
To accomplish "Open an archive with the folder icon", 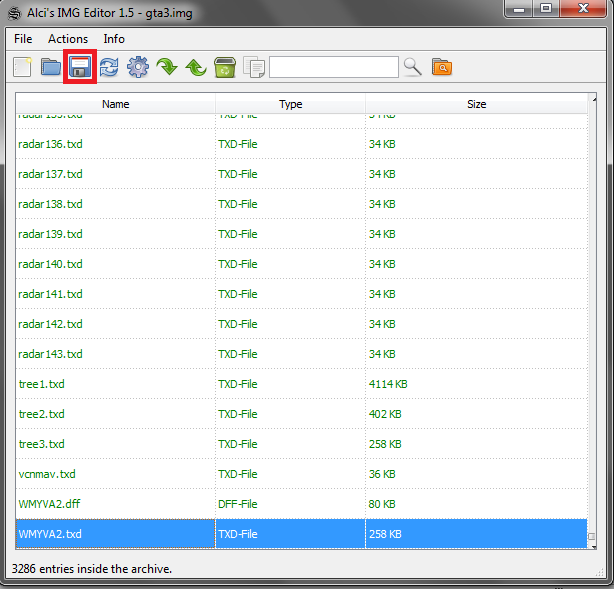I will tap(51, 67).
